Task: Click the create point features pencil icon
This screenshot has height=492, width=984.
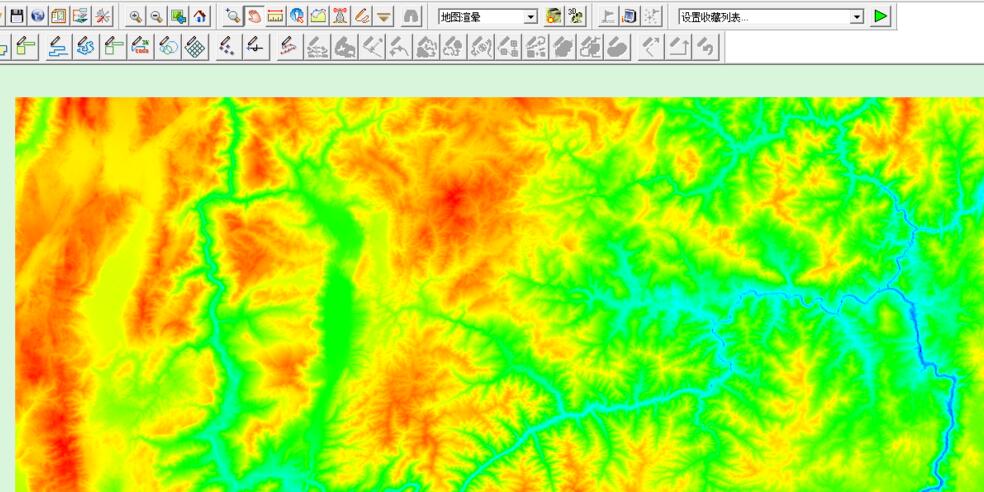Action: tap(228, 47)
